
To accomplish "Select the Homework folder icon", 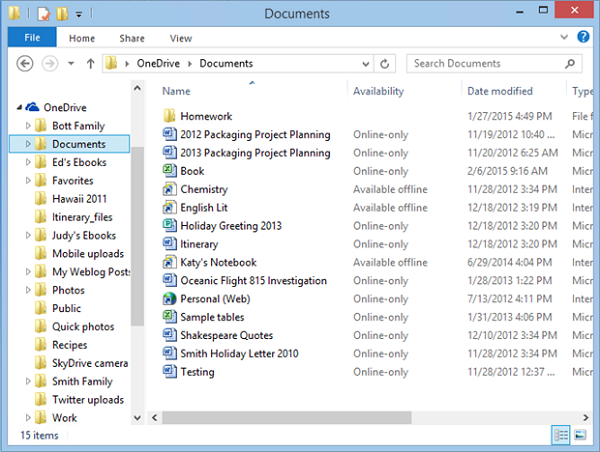I will (169, 116).
